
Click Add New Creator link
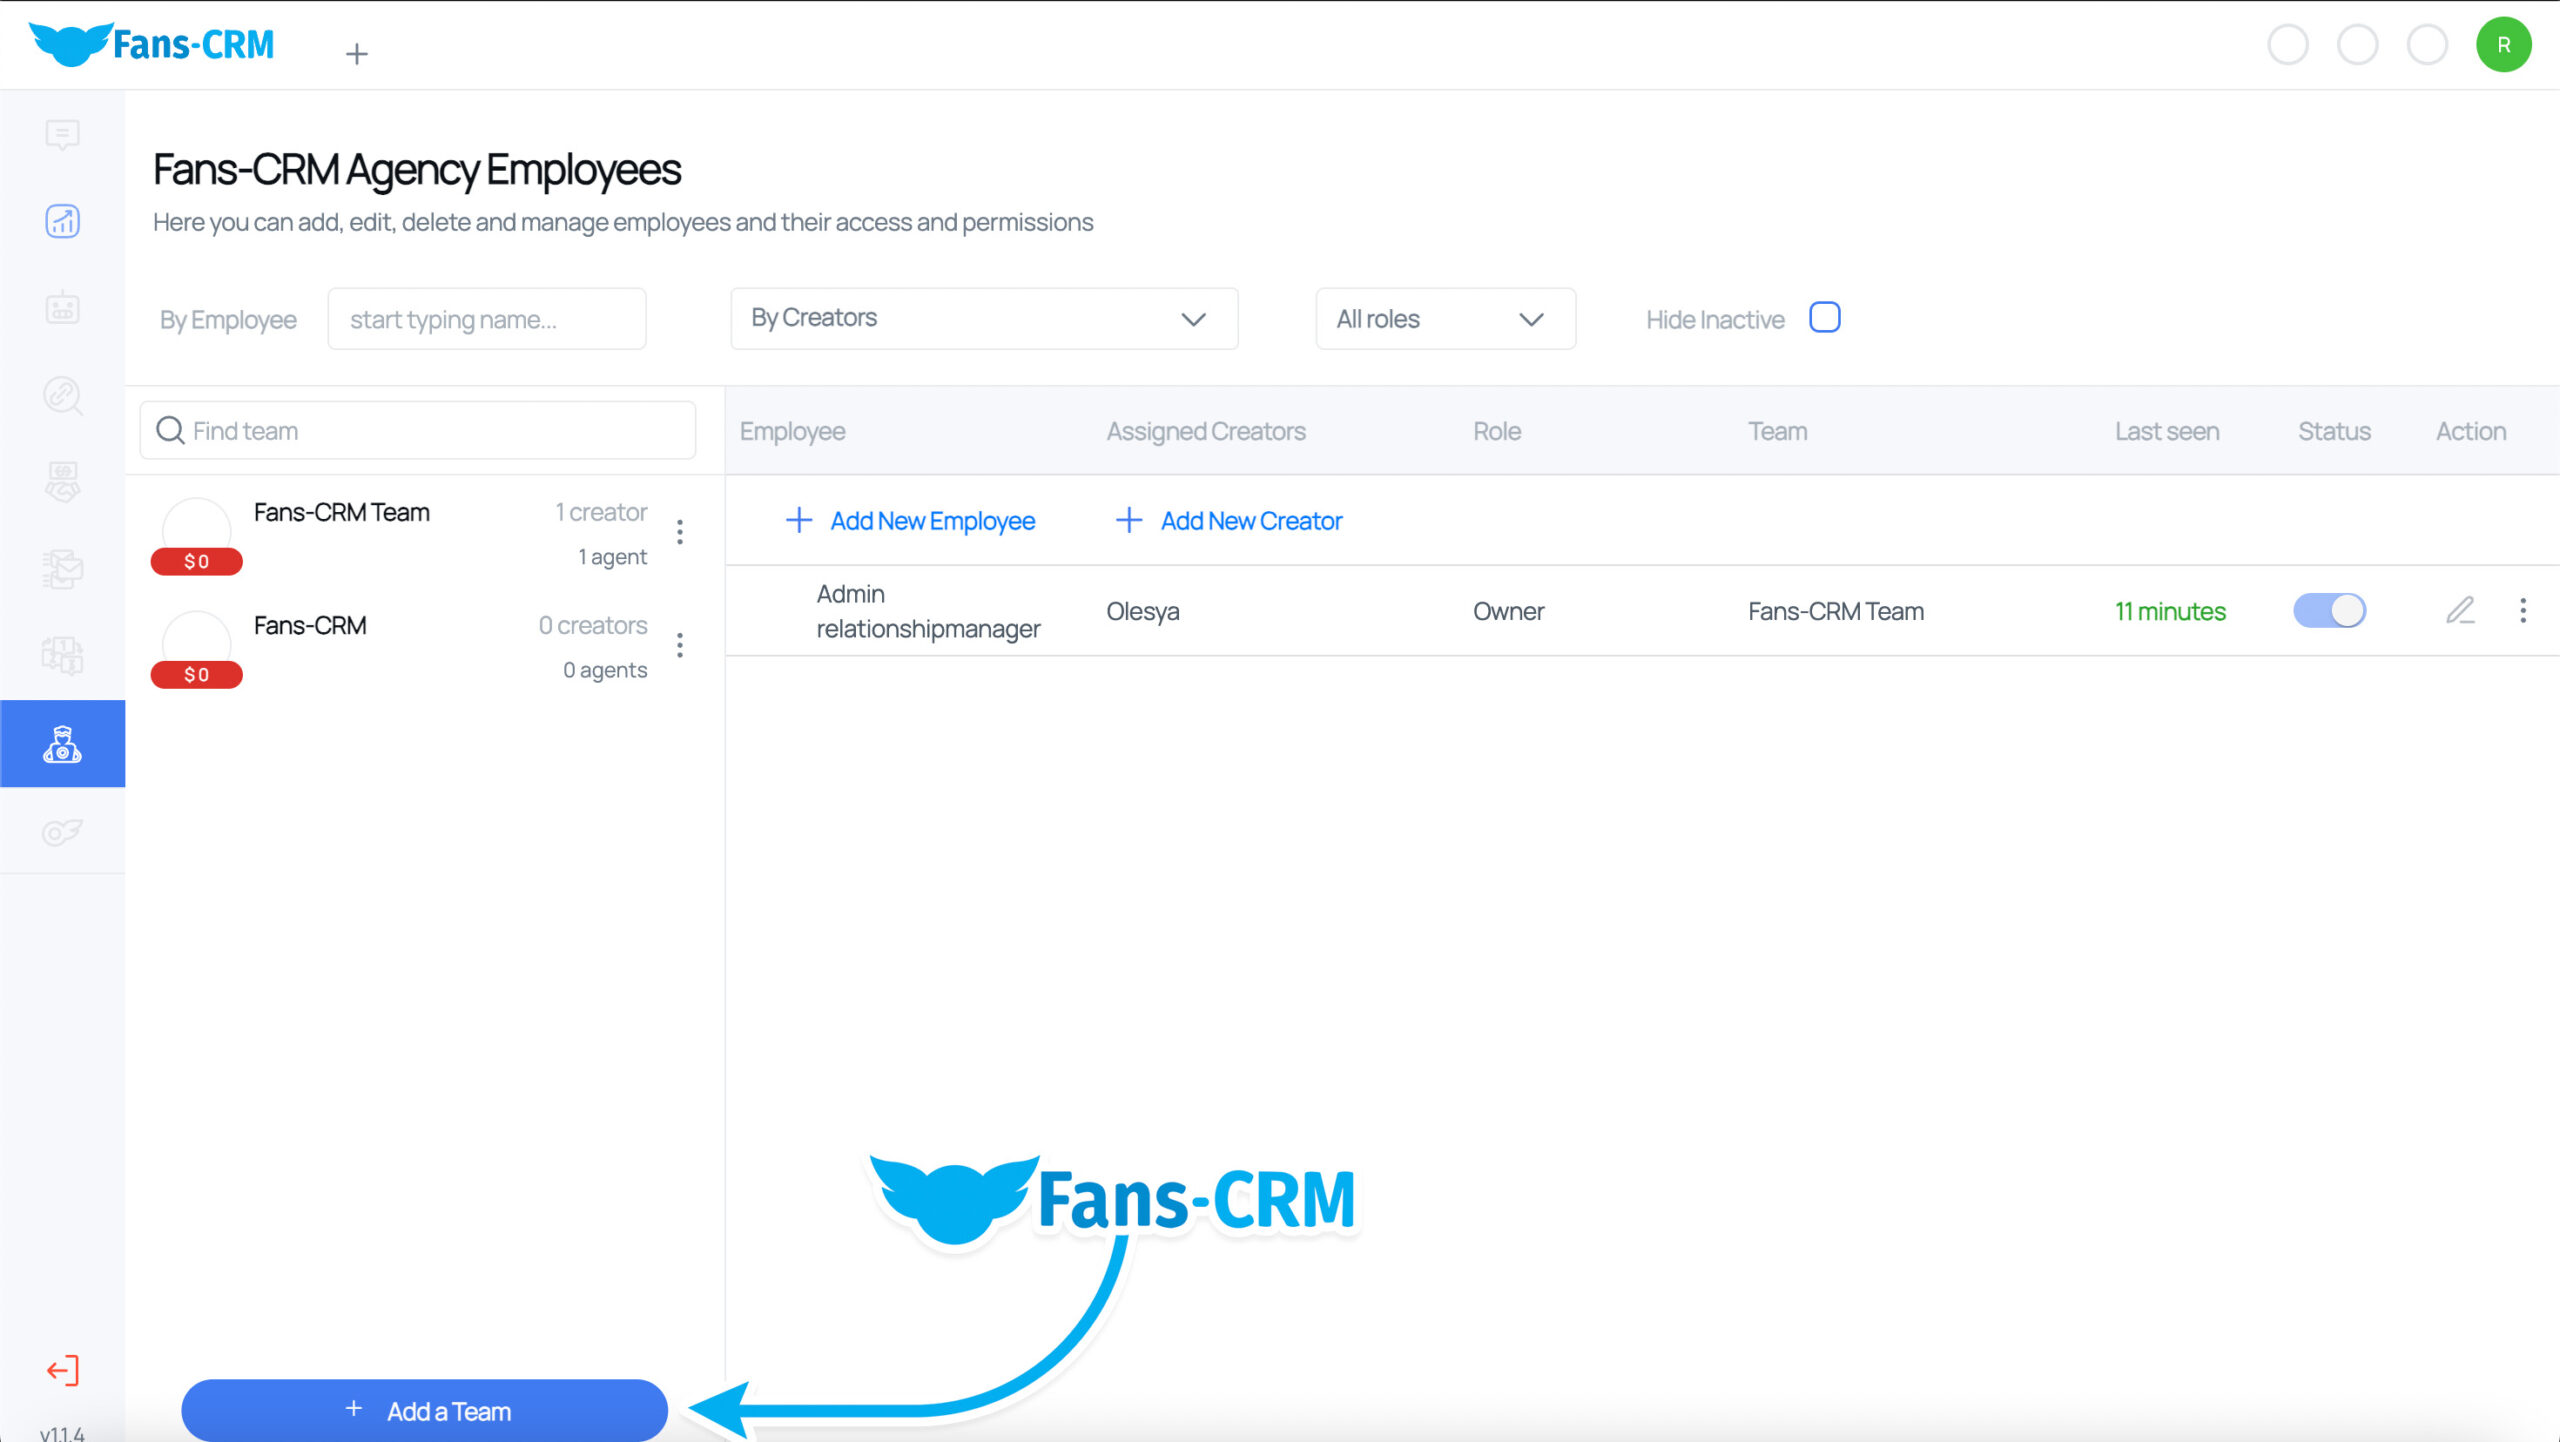[1229, 520]
